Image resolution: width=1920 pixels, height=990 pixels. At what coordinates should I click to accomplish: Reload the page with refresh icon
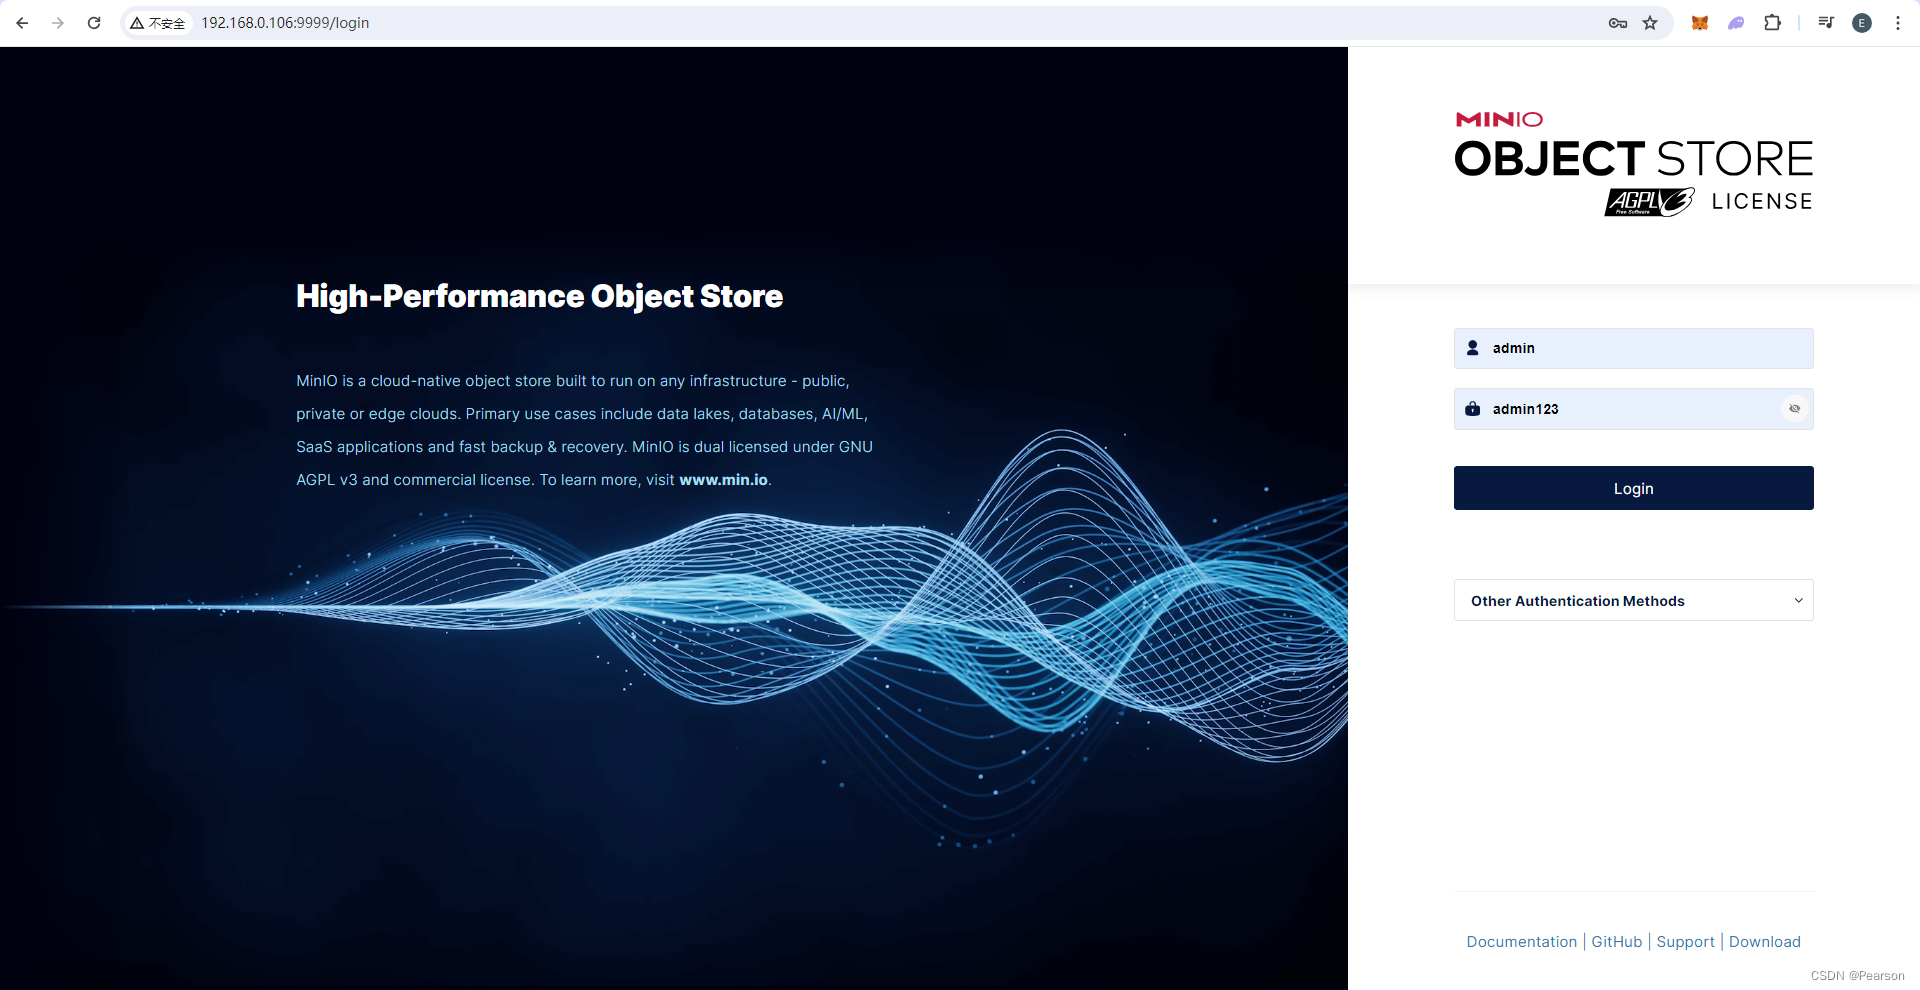click(94, 23)
